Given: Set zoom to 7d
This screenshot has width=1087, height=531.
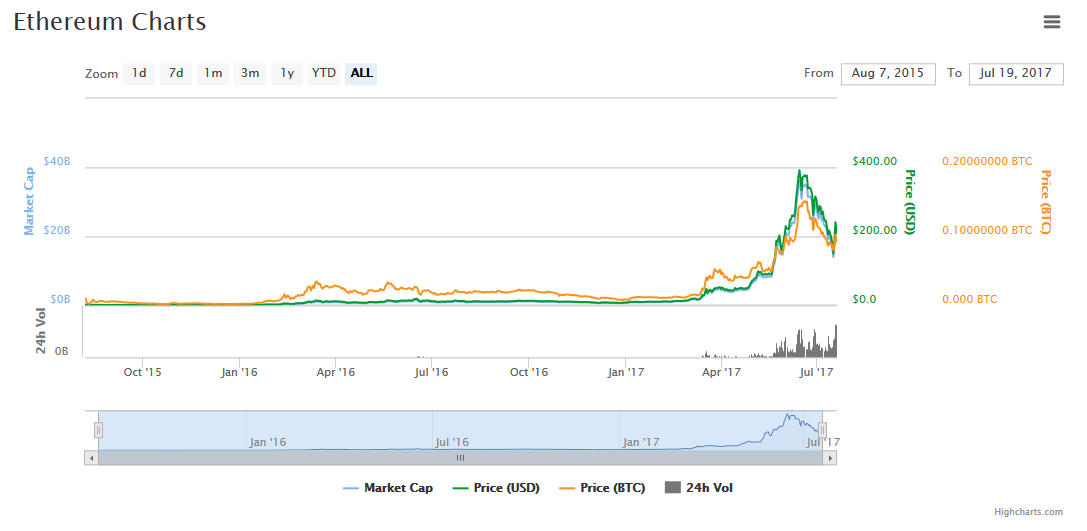Looking at the screenshot, I should (x=176, y=73).
